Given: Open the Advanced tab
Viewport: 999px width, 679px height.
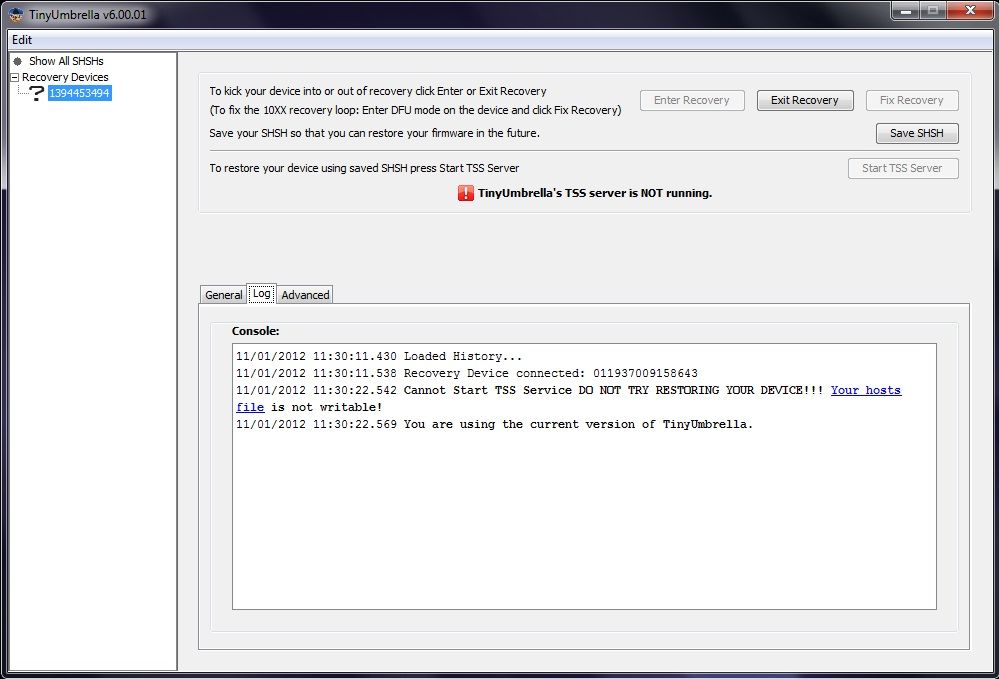Looking at the screenshot, I should coord(305,295).
